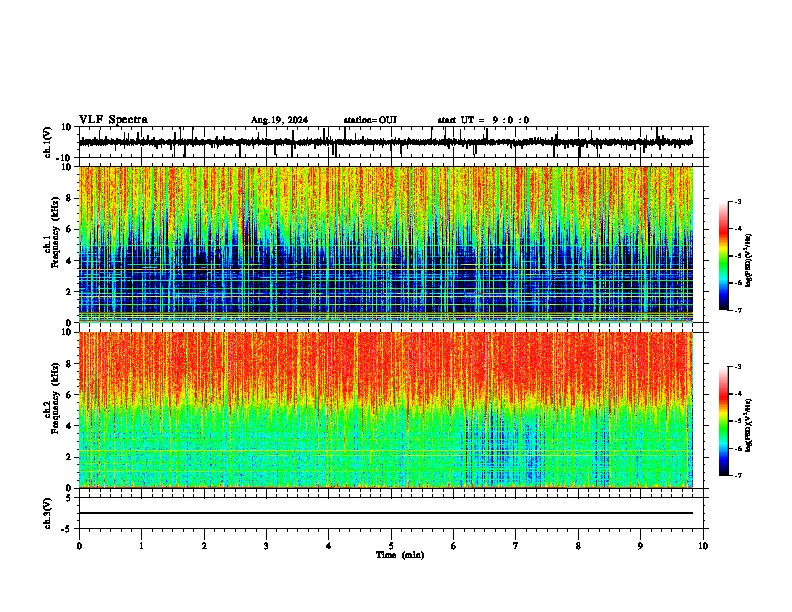The image size is (792, 612).
Task: Click the time axis tick label "10"
Action: click(703, 545)
